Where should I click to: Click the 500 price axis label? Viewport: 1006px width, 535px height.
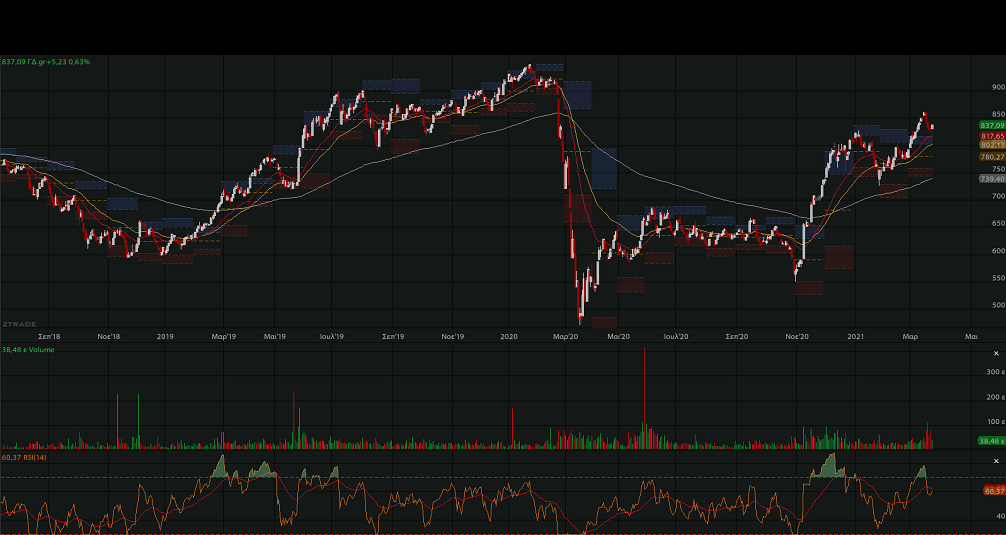pos(998,305)
